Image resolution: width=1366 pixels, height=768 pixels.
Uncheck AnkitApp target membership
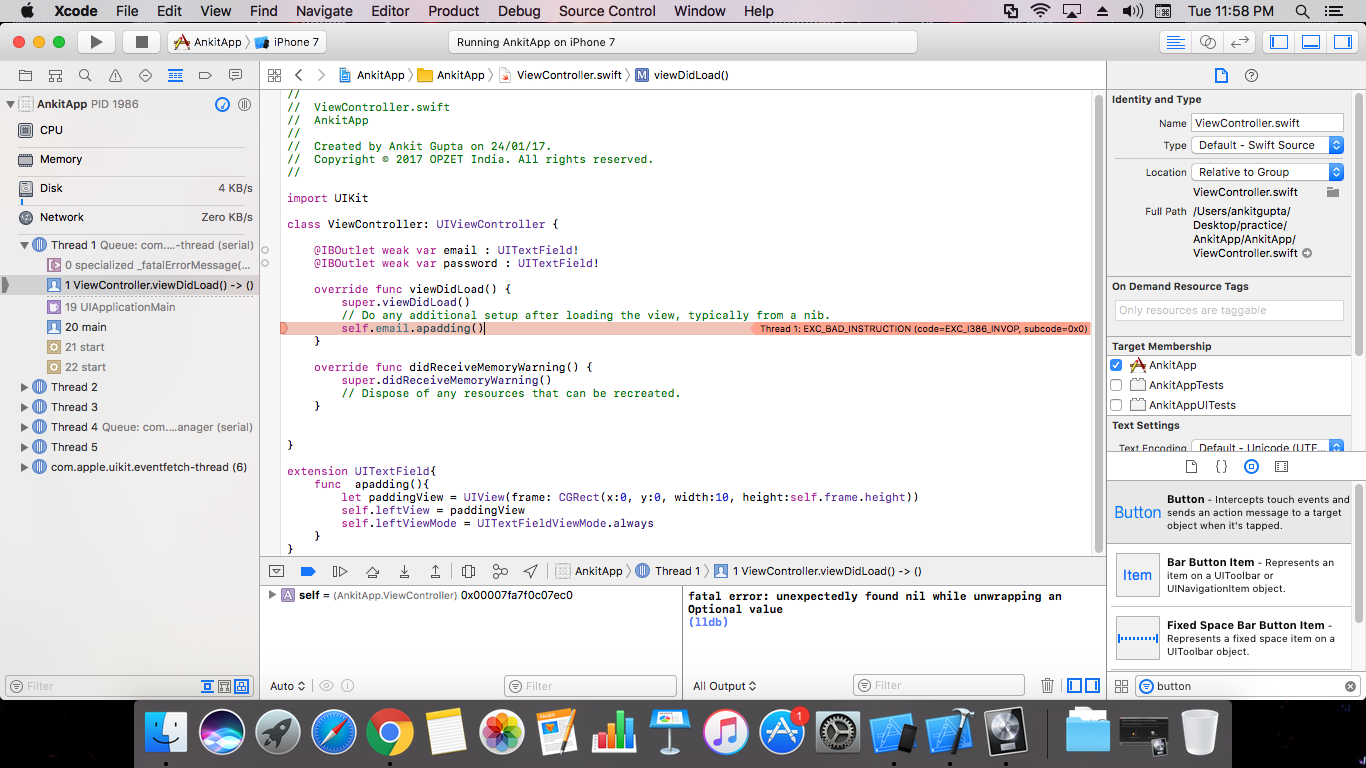click(1116, 365)
